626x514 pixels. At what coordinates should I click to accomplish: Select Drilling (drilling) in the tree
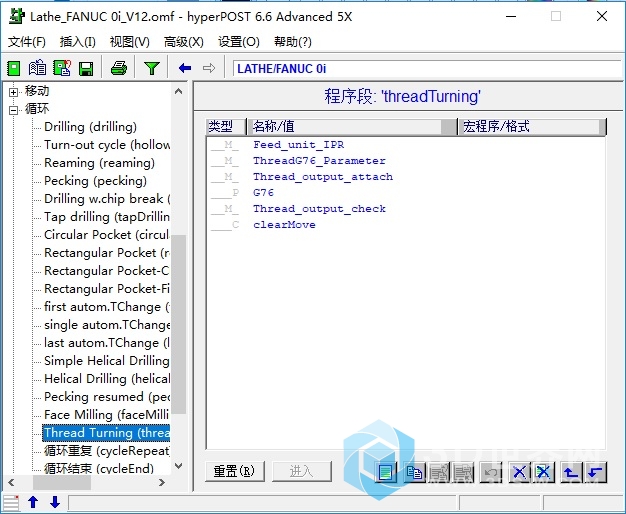click(90, 127)
